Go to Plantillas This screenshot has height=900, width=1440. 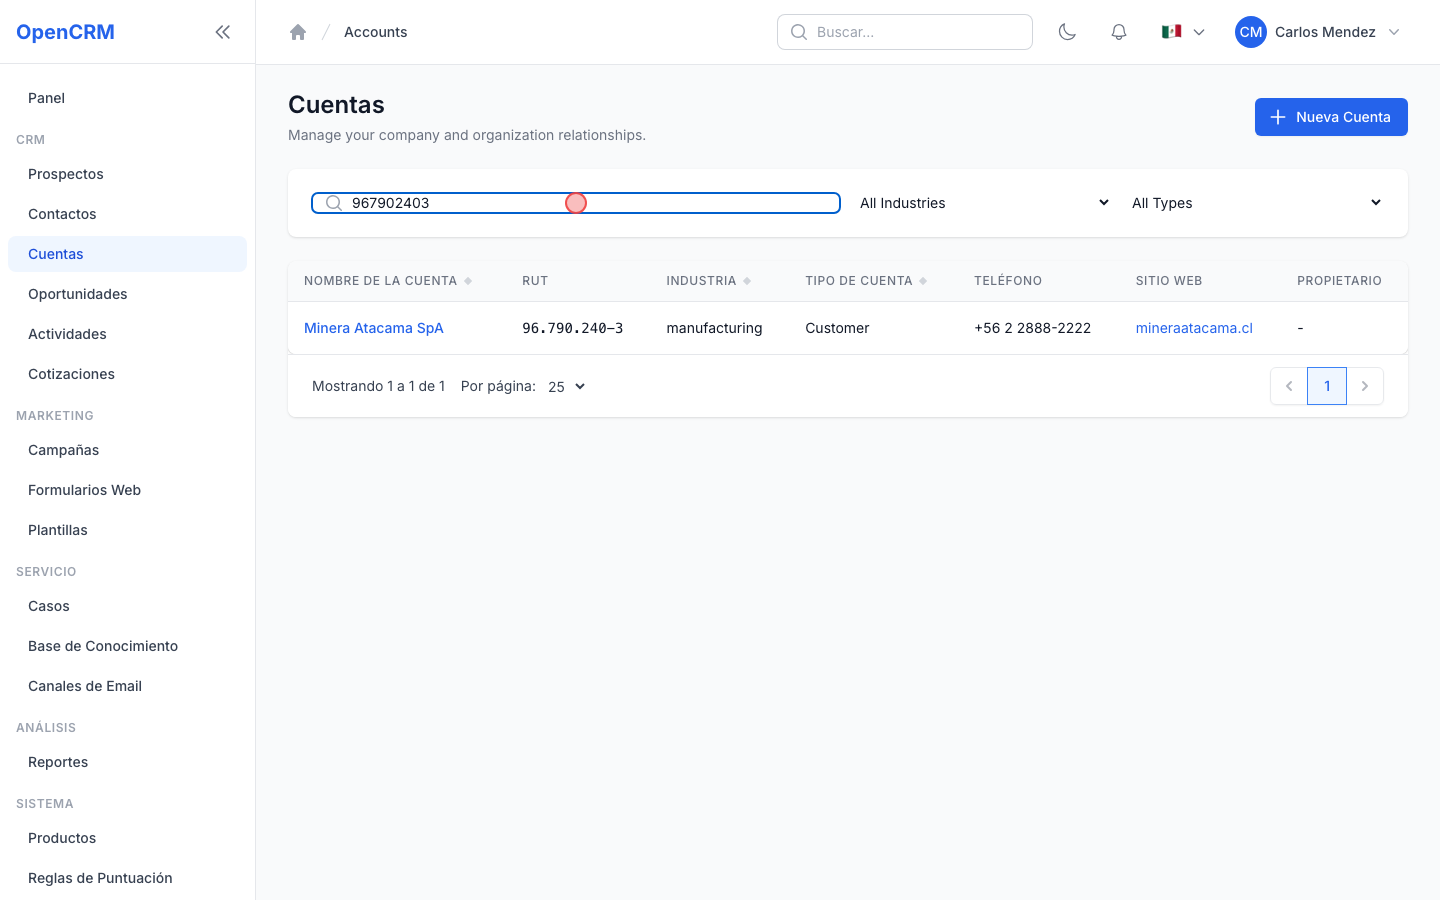click(x=127, y=530)
